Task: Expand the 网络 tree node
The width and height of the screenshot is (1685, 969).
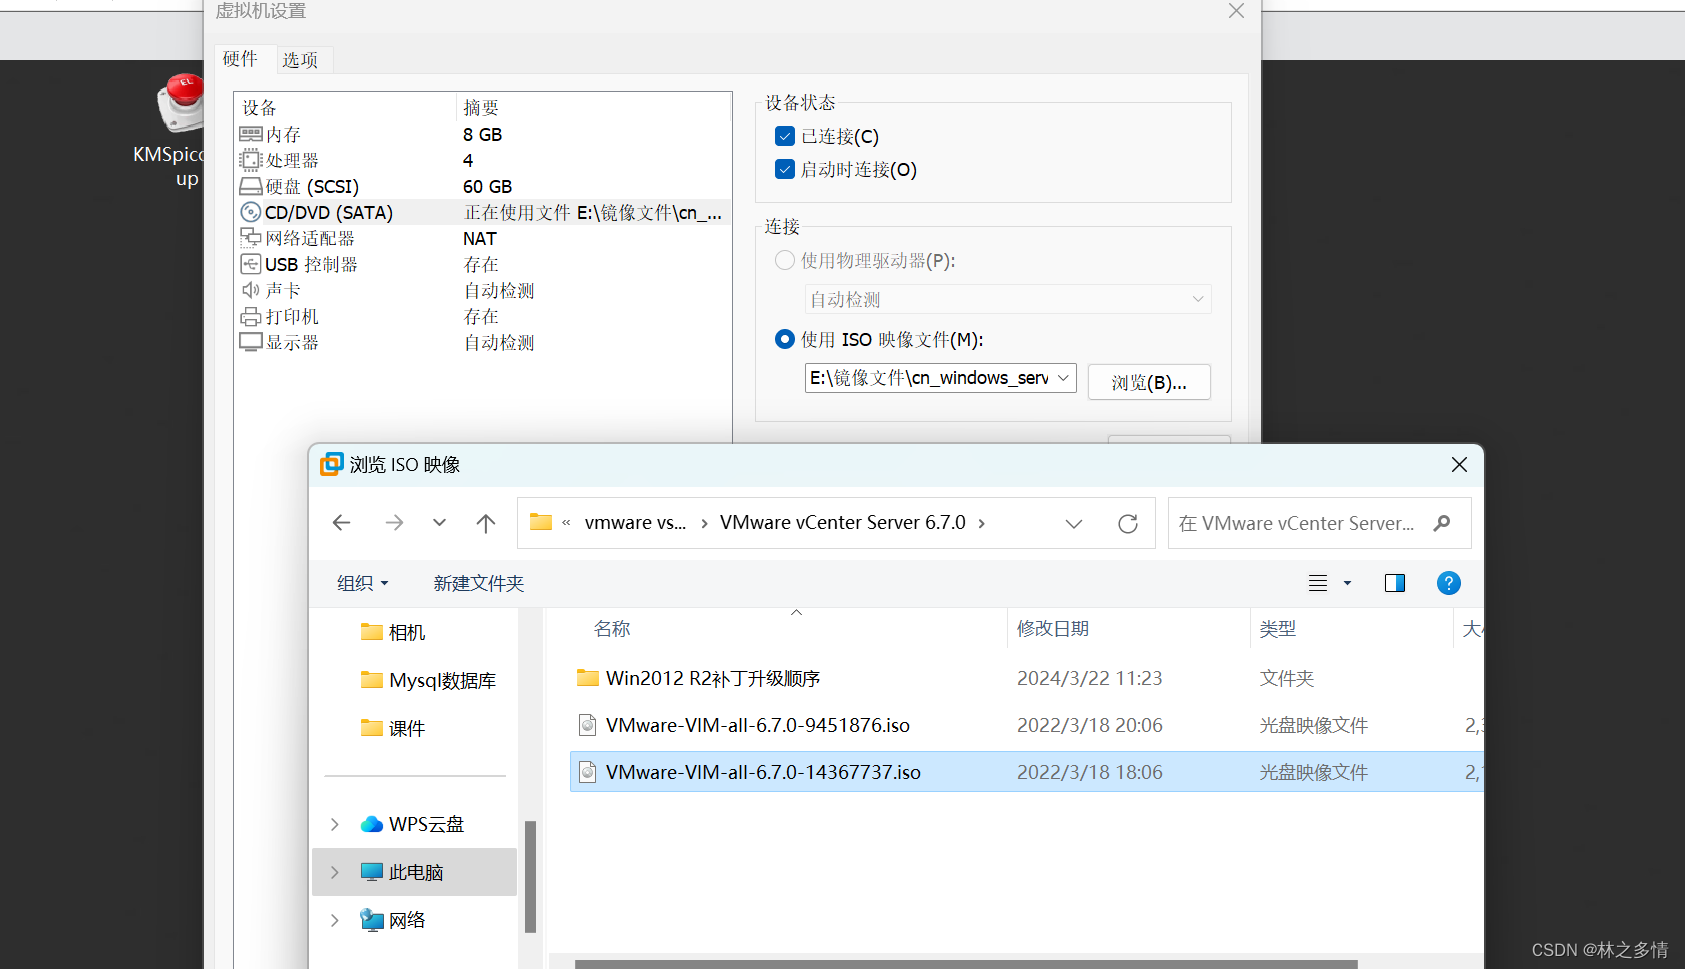Action: pyautogui.click(x=335, y=920)
